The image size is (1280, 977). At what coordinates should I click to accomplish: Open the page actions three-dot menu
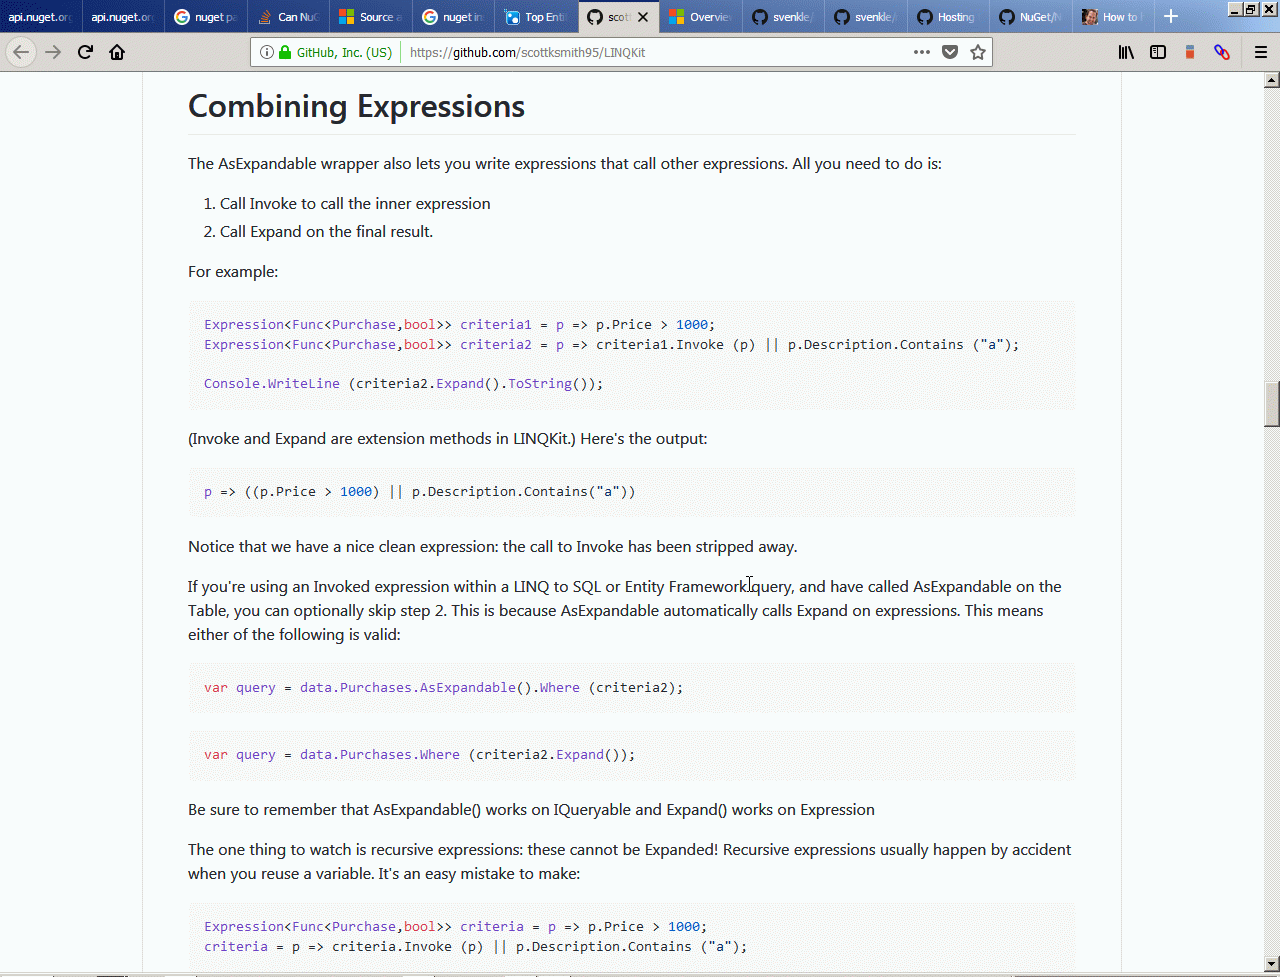coord(922,52)
